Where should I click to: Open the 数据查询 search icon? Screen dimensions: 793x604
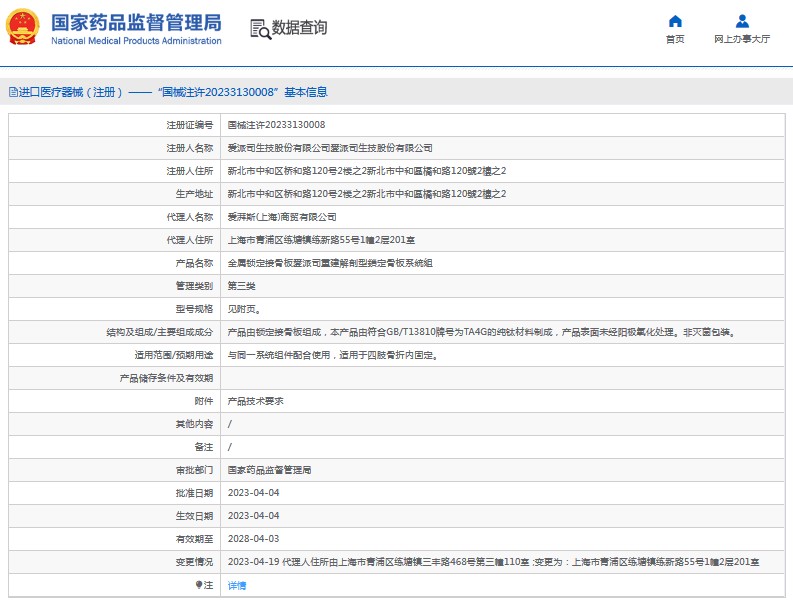coord(260,29)
